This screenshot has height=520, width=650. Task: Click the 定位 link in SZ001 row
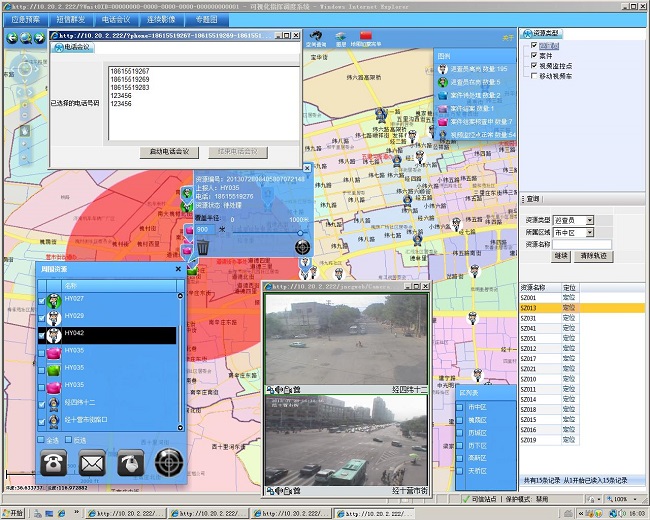pyautogui.click(x=569, y=297)
